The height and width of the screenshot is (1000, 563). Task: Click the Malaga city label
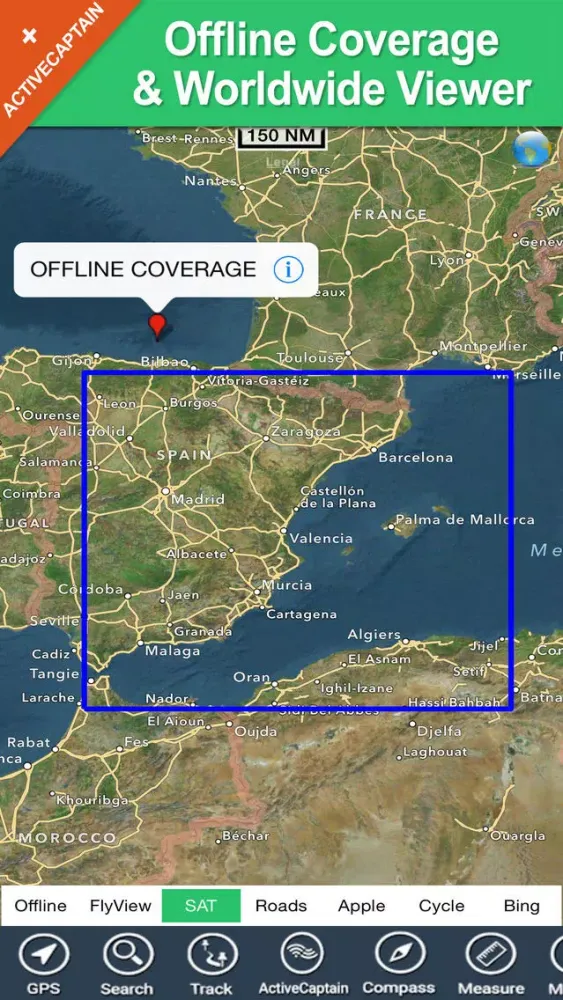pyautogui.click(x=172, y=651)
